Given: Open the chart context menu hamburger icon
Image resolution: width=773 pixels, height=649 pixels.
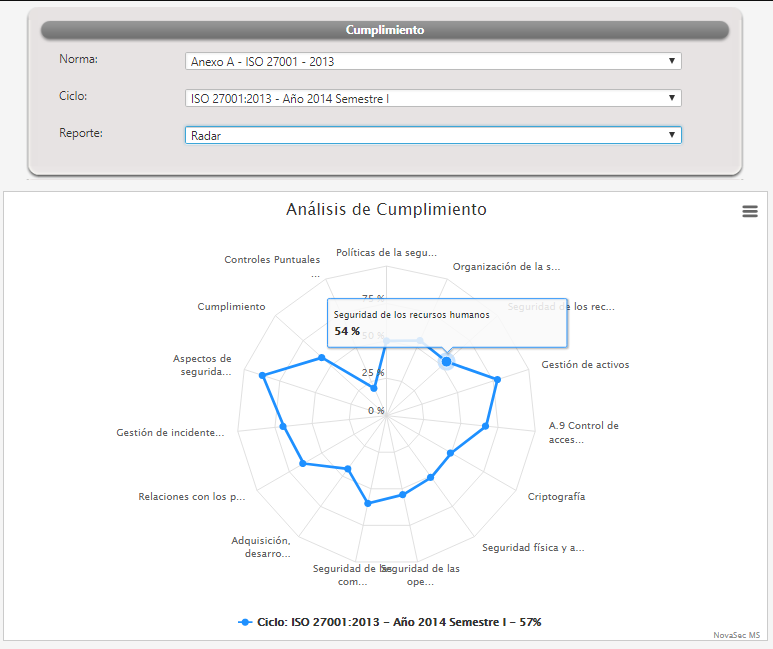Looking at the screenshot, I should (750, 211).
